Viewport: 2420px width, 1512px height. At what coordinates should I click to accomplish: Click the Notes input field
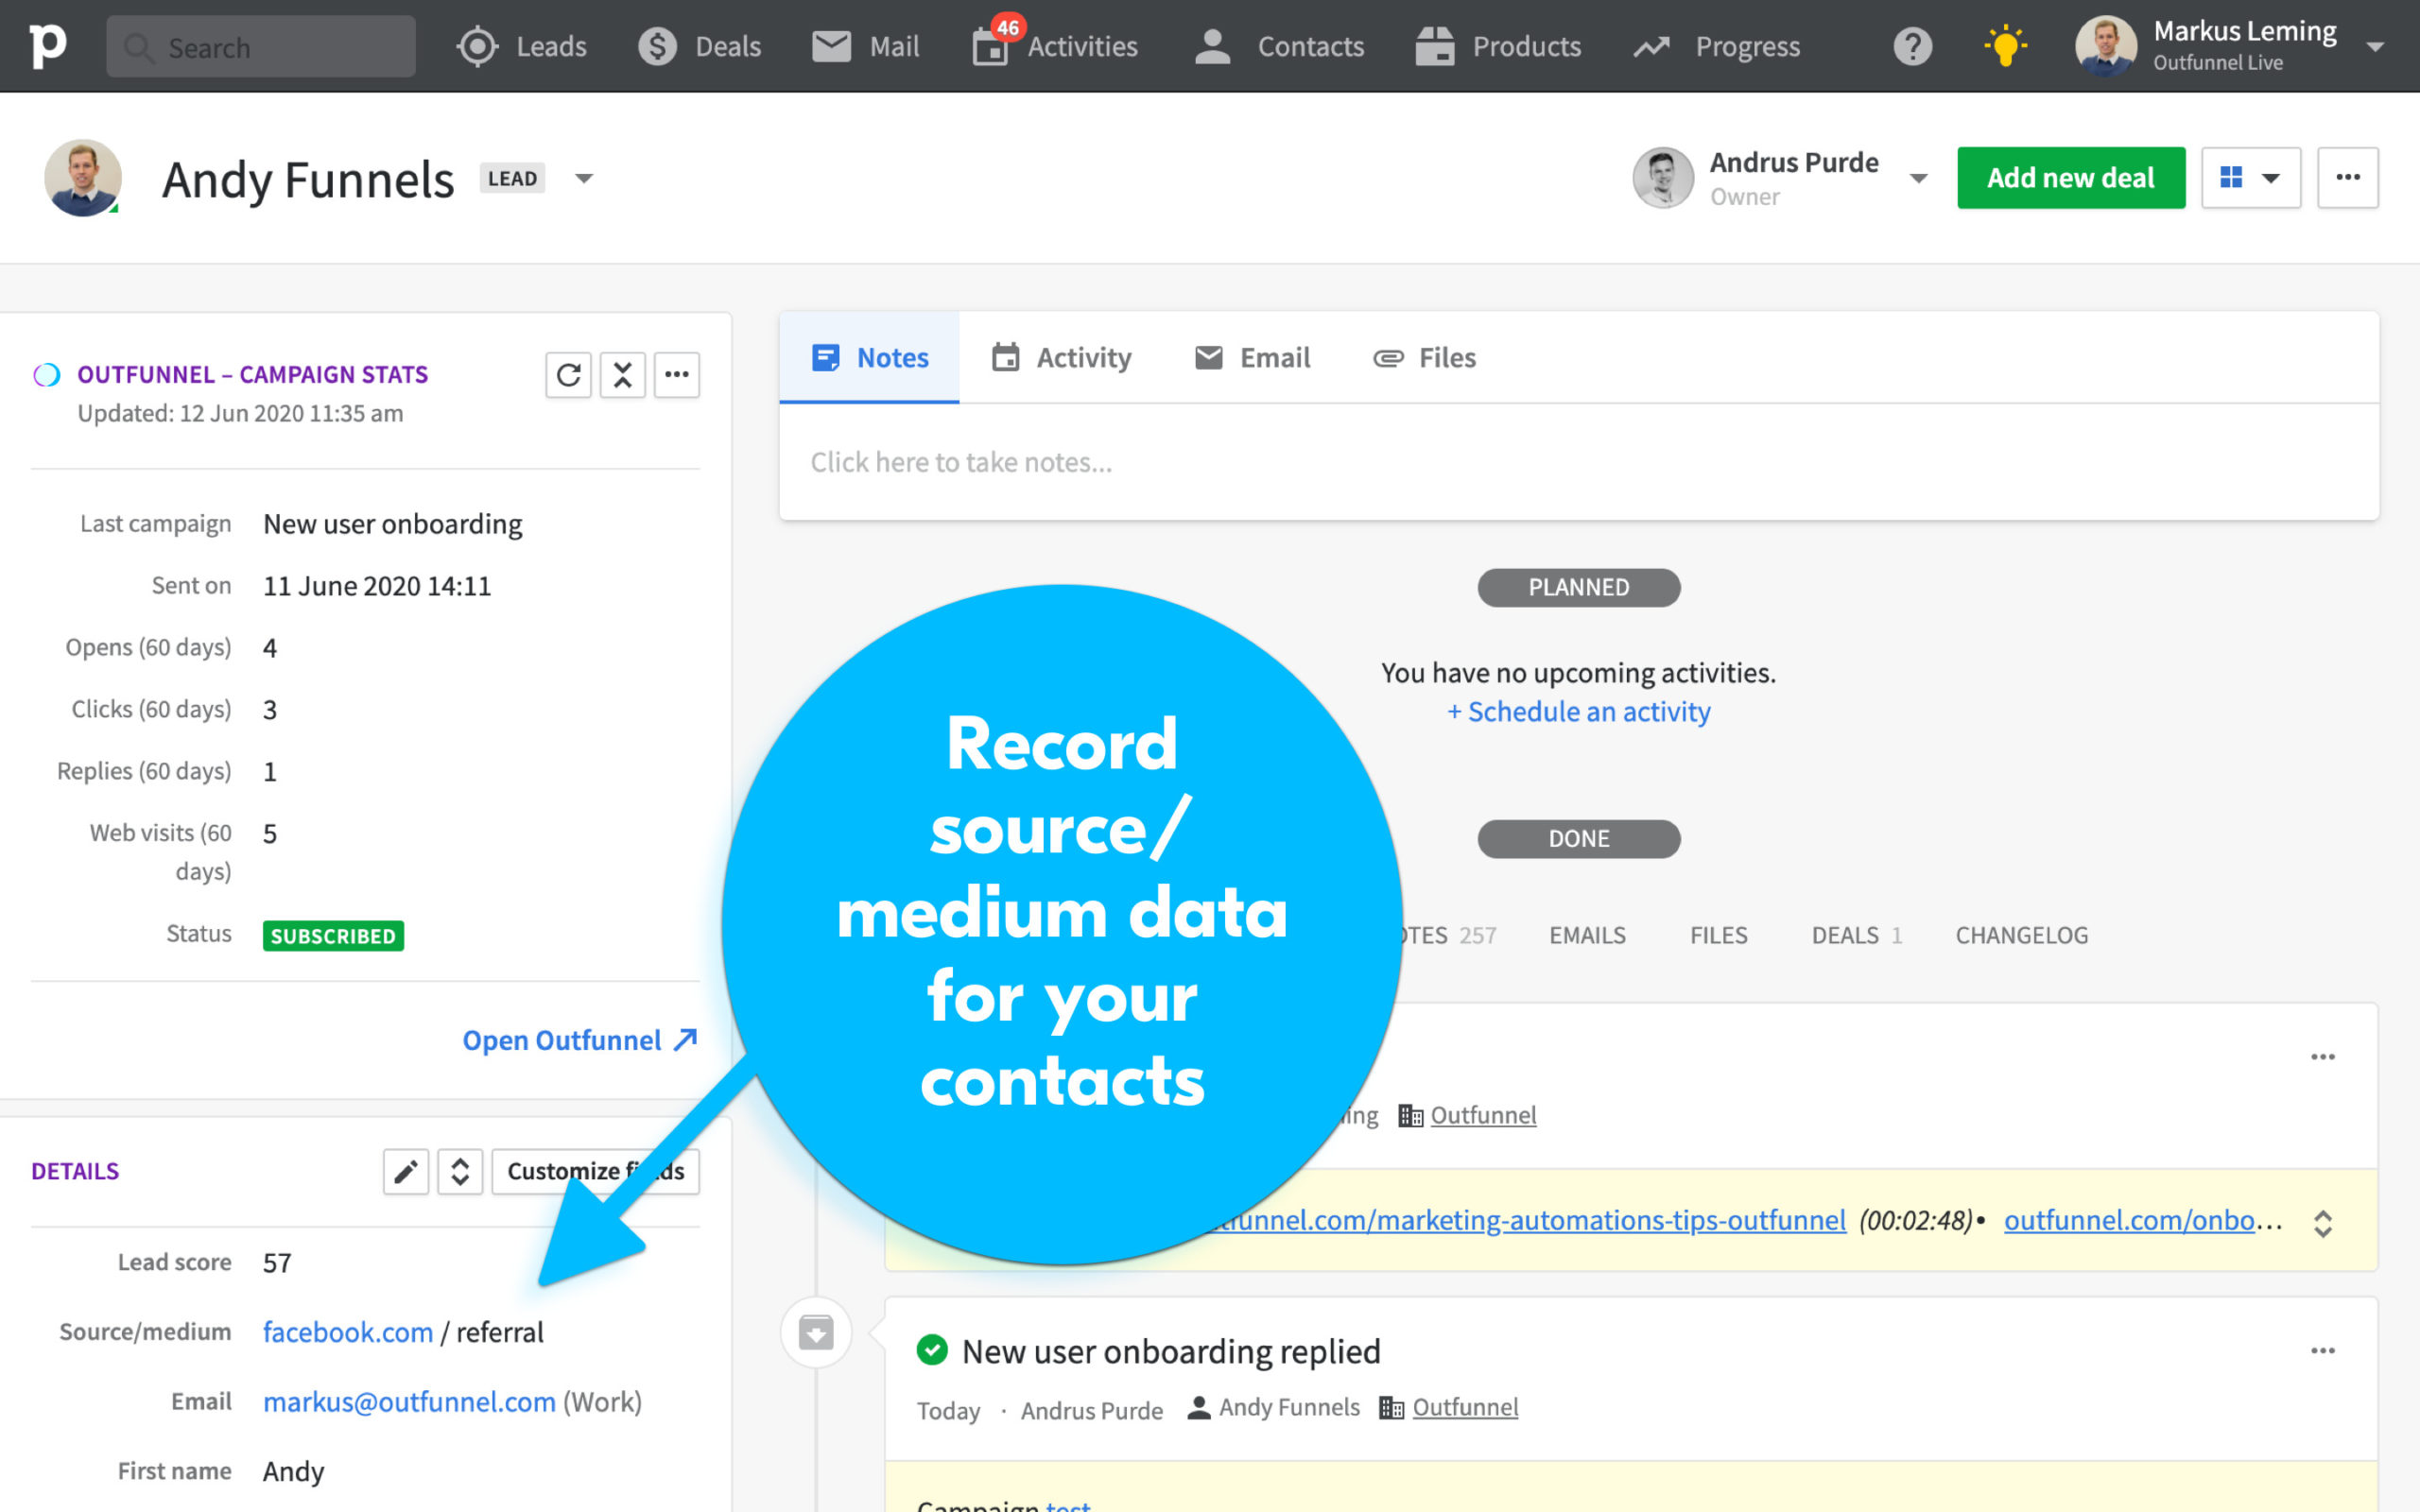click(x=1581, y=461)
